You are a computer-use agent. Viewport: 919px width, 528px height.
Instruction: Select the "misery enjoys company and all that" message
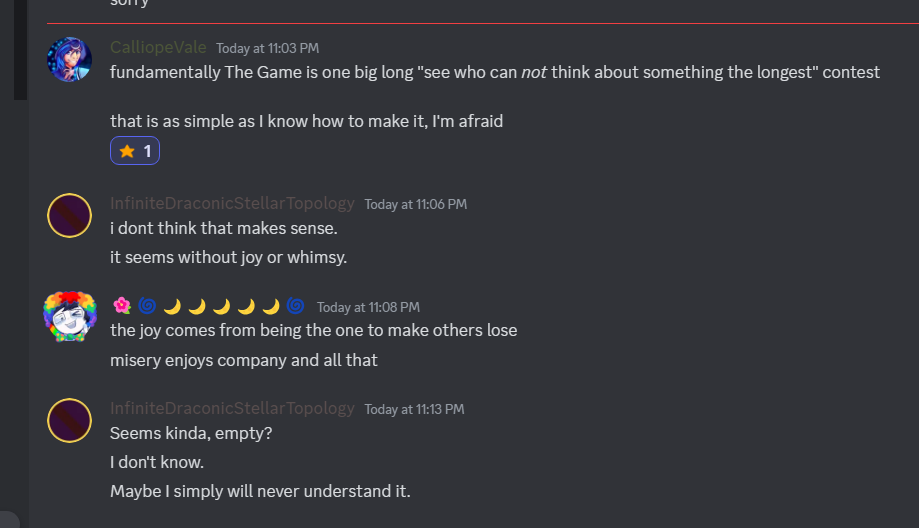[x=244, y=359]
